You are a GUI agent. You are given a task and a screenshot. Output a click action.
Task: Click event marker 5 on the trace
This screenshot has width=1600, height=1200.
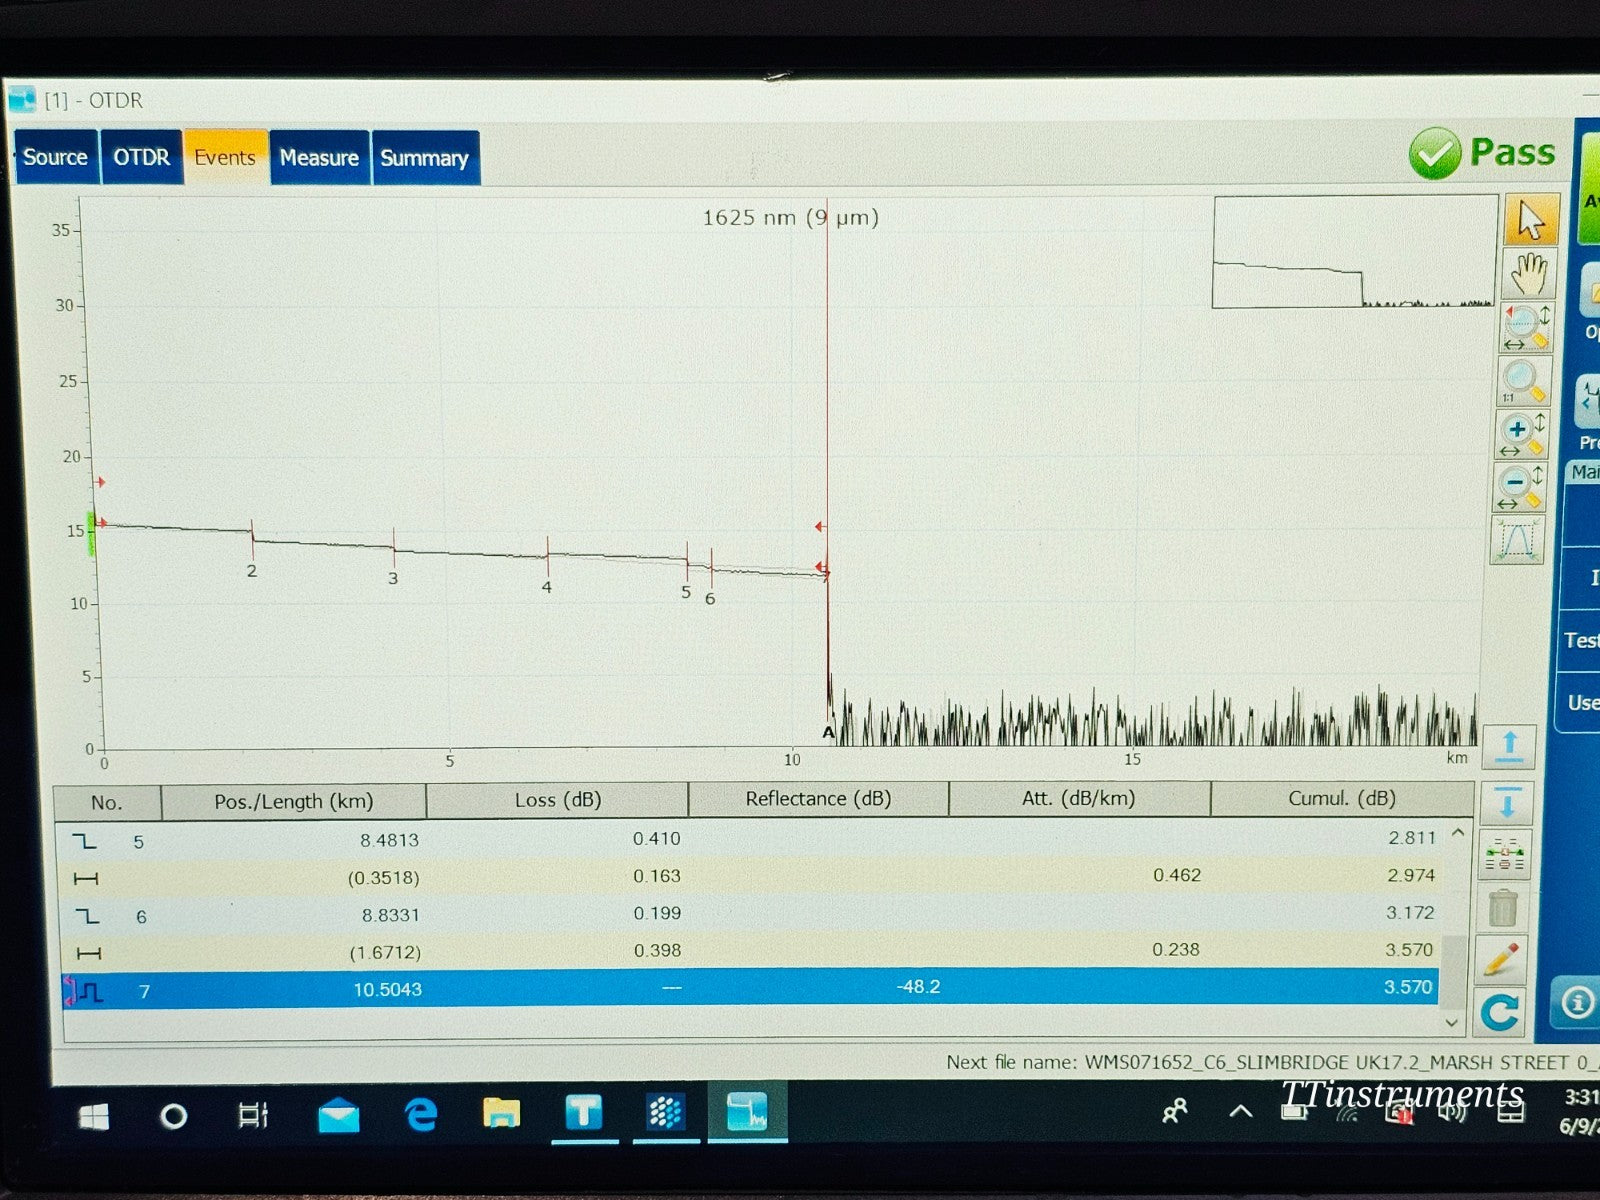686,592
